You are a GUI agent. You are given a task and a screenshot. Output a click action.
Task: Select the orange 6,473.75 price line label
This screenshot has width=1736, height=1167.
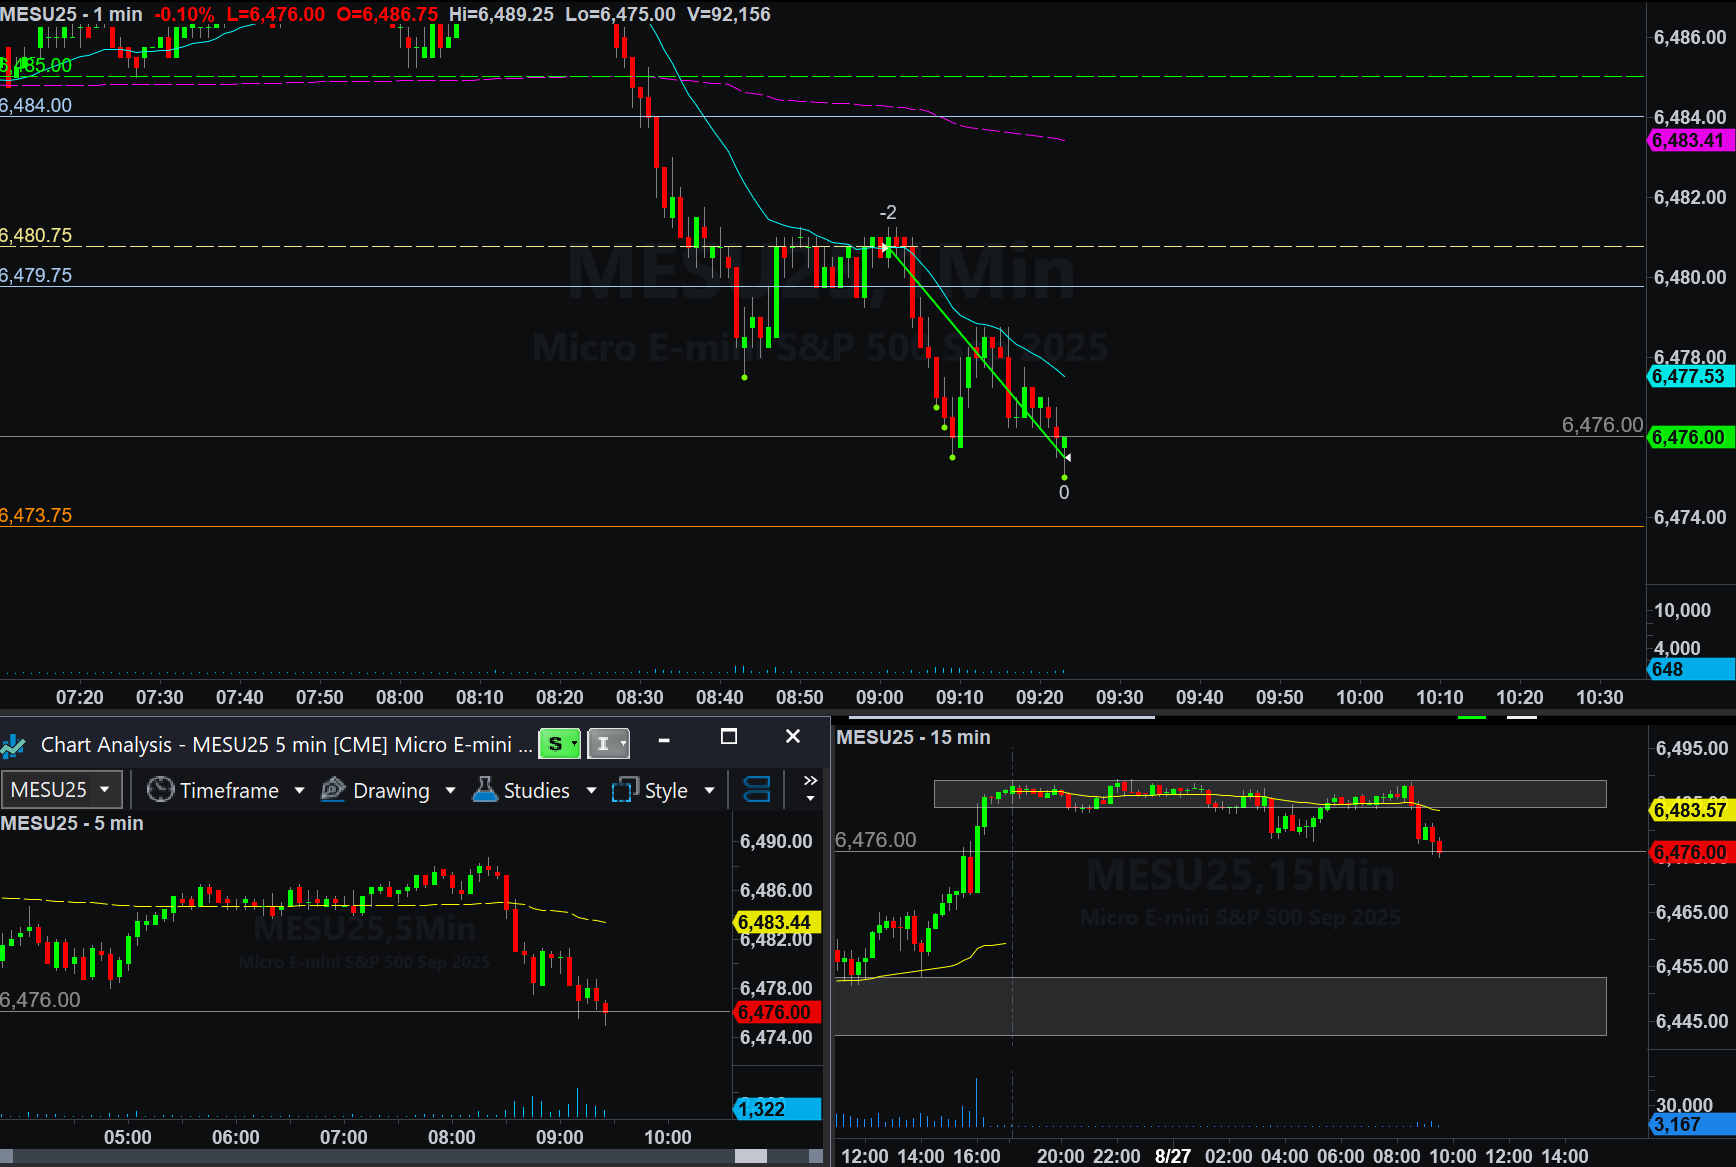37,516
